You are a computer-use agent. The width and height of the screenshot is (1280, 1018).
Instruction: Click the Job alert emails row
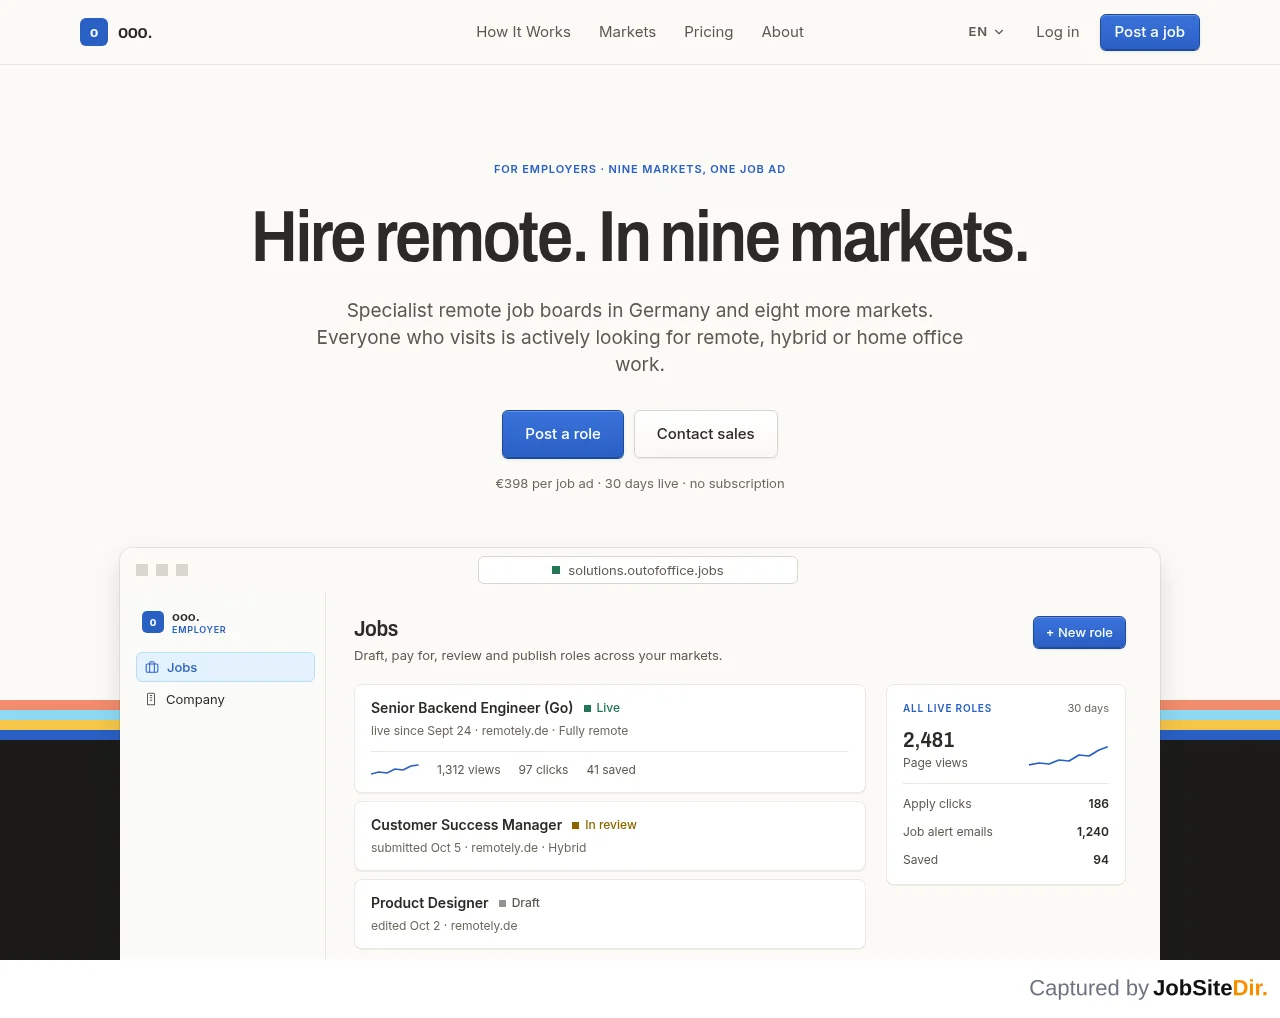[x=1006, y=832]
